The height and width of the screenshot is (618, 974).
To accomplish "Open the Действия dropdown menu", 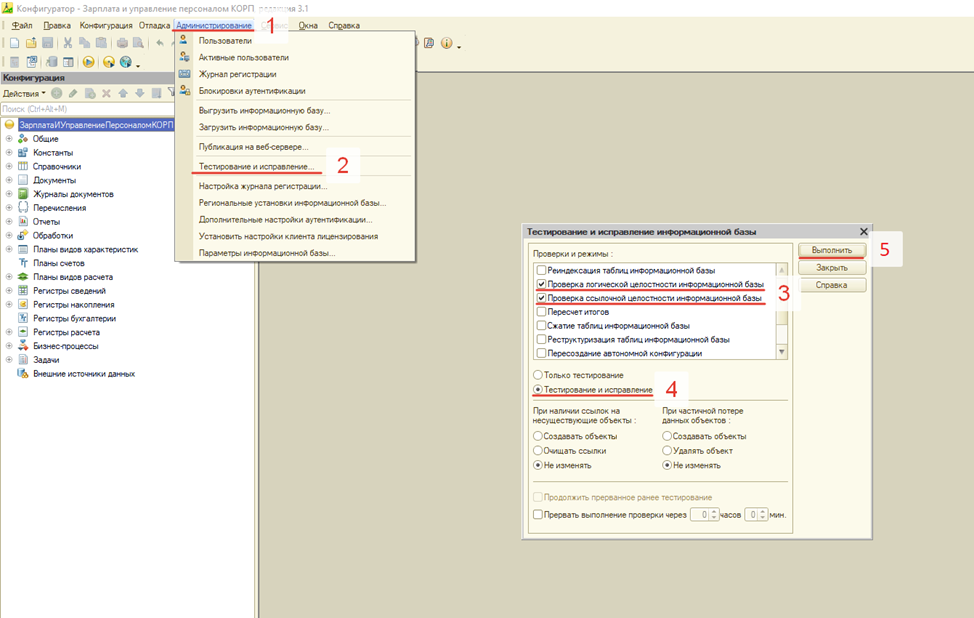I will [24, 93].
